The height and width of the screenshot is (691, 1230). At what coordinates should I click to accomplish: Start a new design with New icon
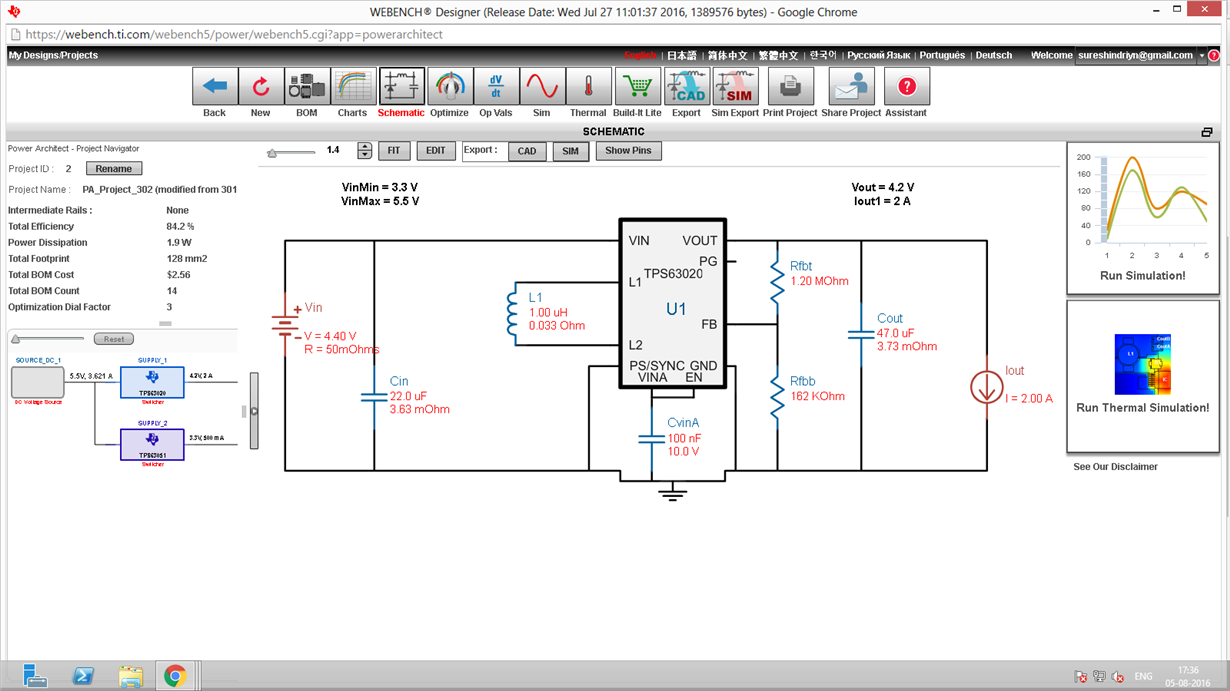point(261,86)
